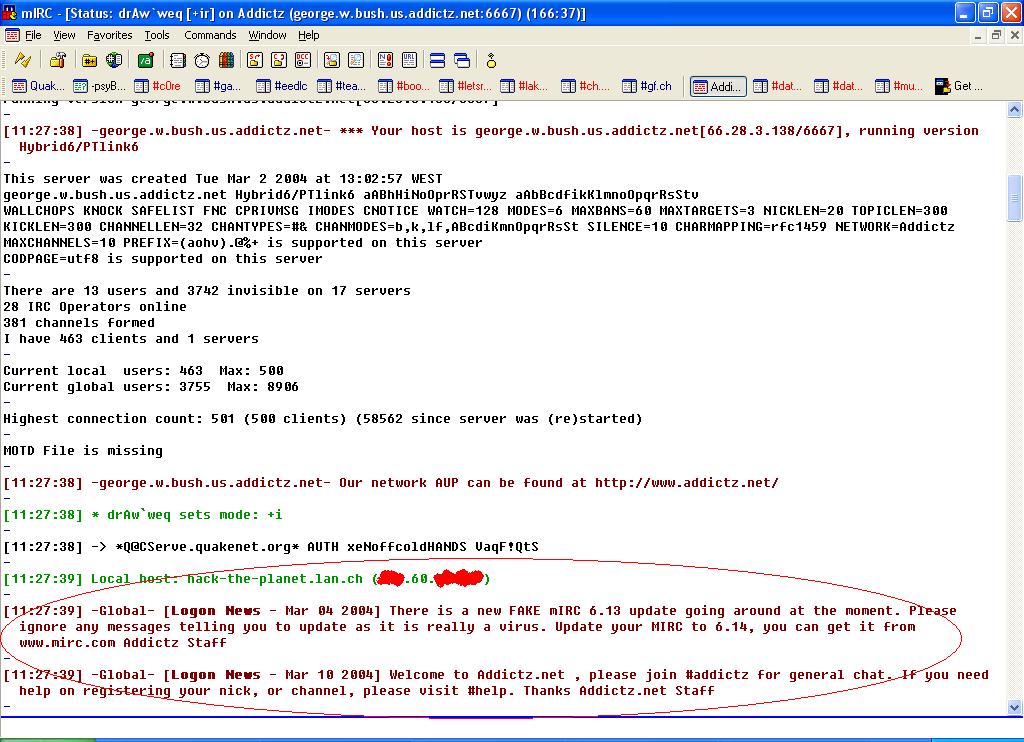Viewport: 1024px width, 742px height.
Task: Click '381 channels formed' line
Action: [79, 323]
